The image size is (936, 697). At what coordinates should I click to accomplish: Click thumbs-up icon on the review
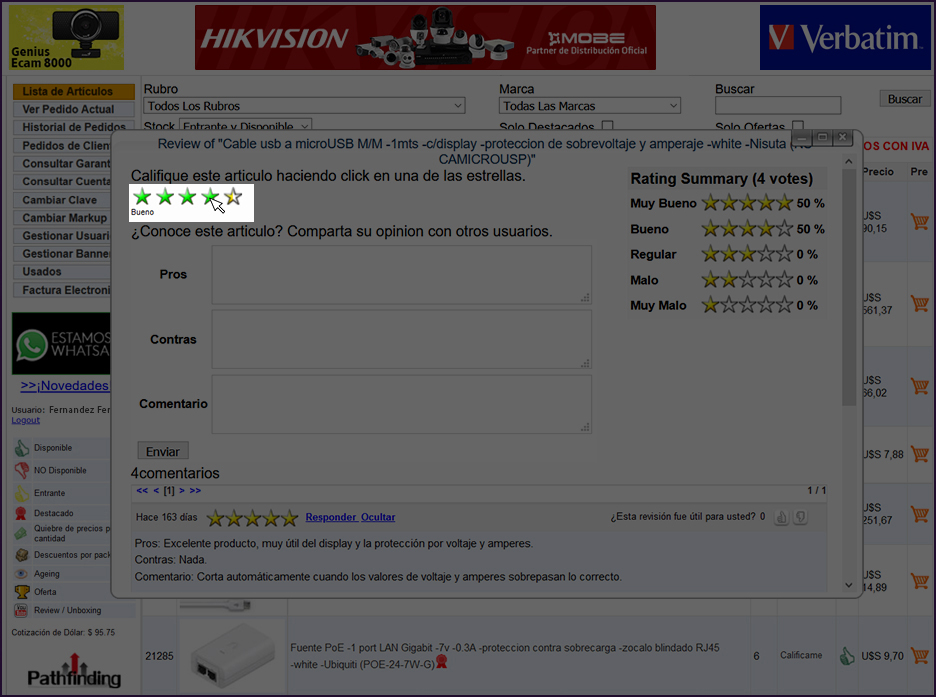[x=782, y=517]
